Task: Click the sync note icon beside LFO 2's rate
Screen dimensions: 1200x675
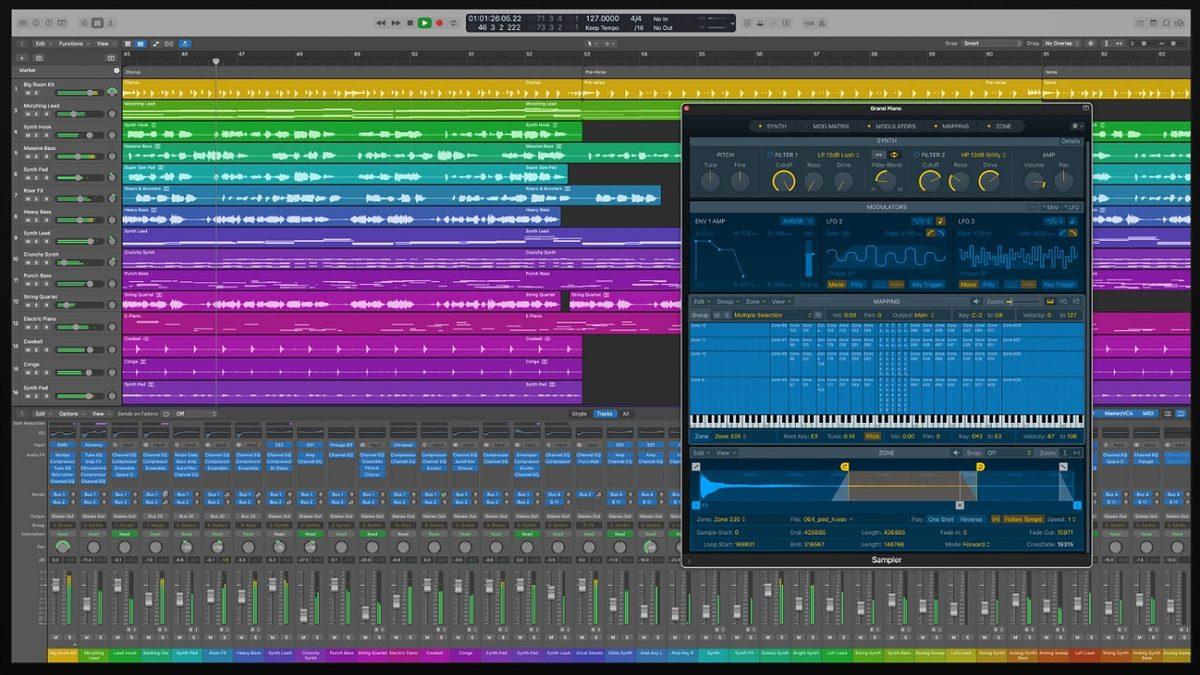Action: click(x=940, y=220)
